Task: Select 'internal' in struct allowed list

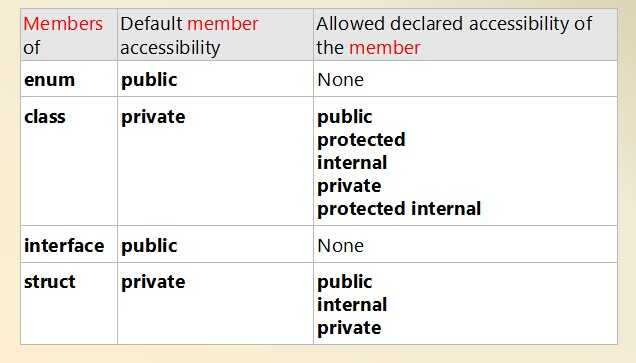Action: 352,305
